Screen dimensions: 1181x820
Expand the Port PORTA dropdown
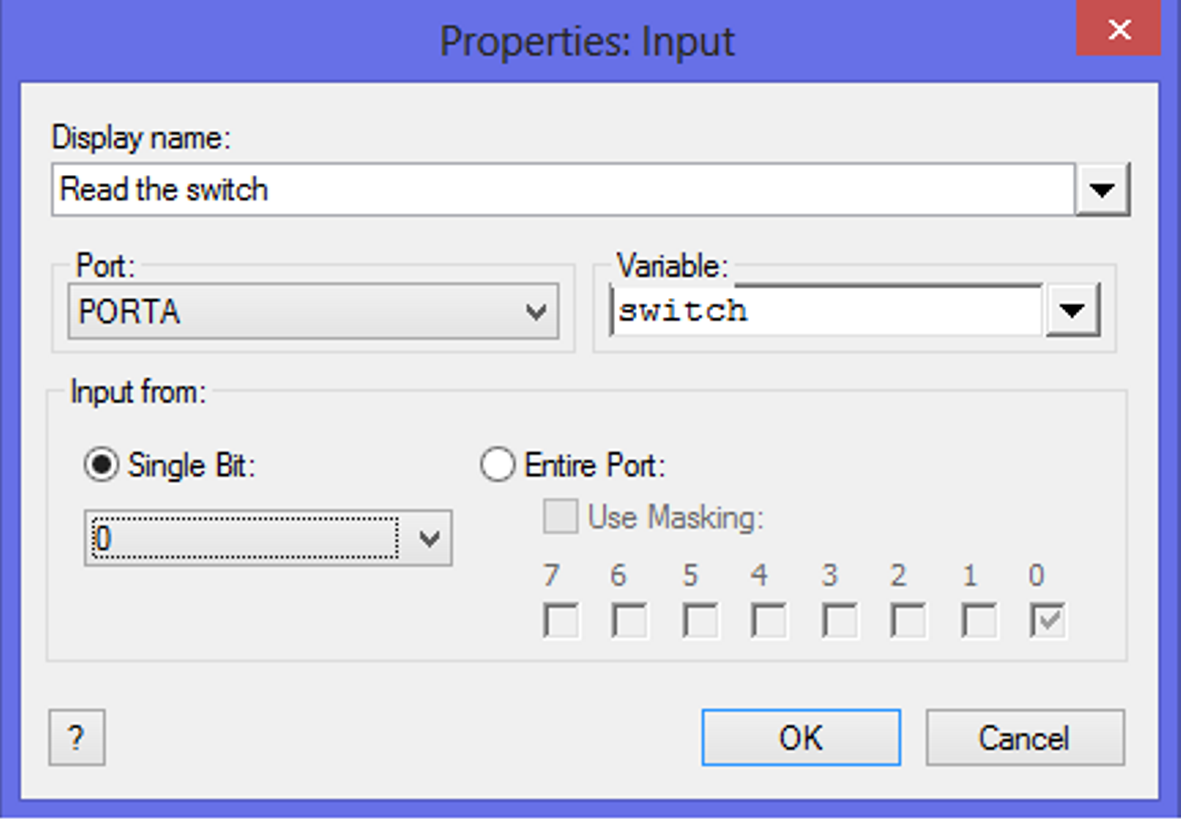pyautogui.click(x=536, y=312)
